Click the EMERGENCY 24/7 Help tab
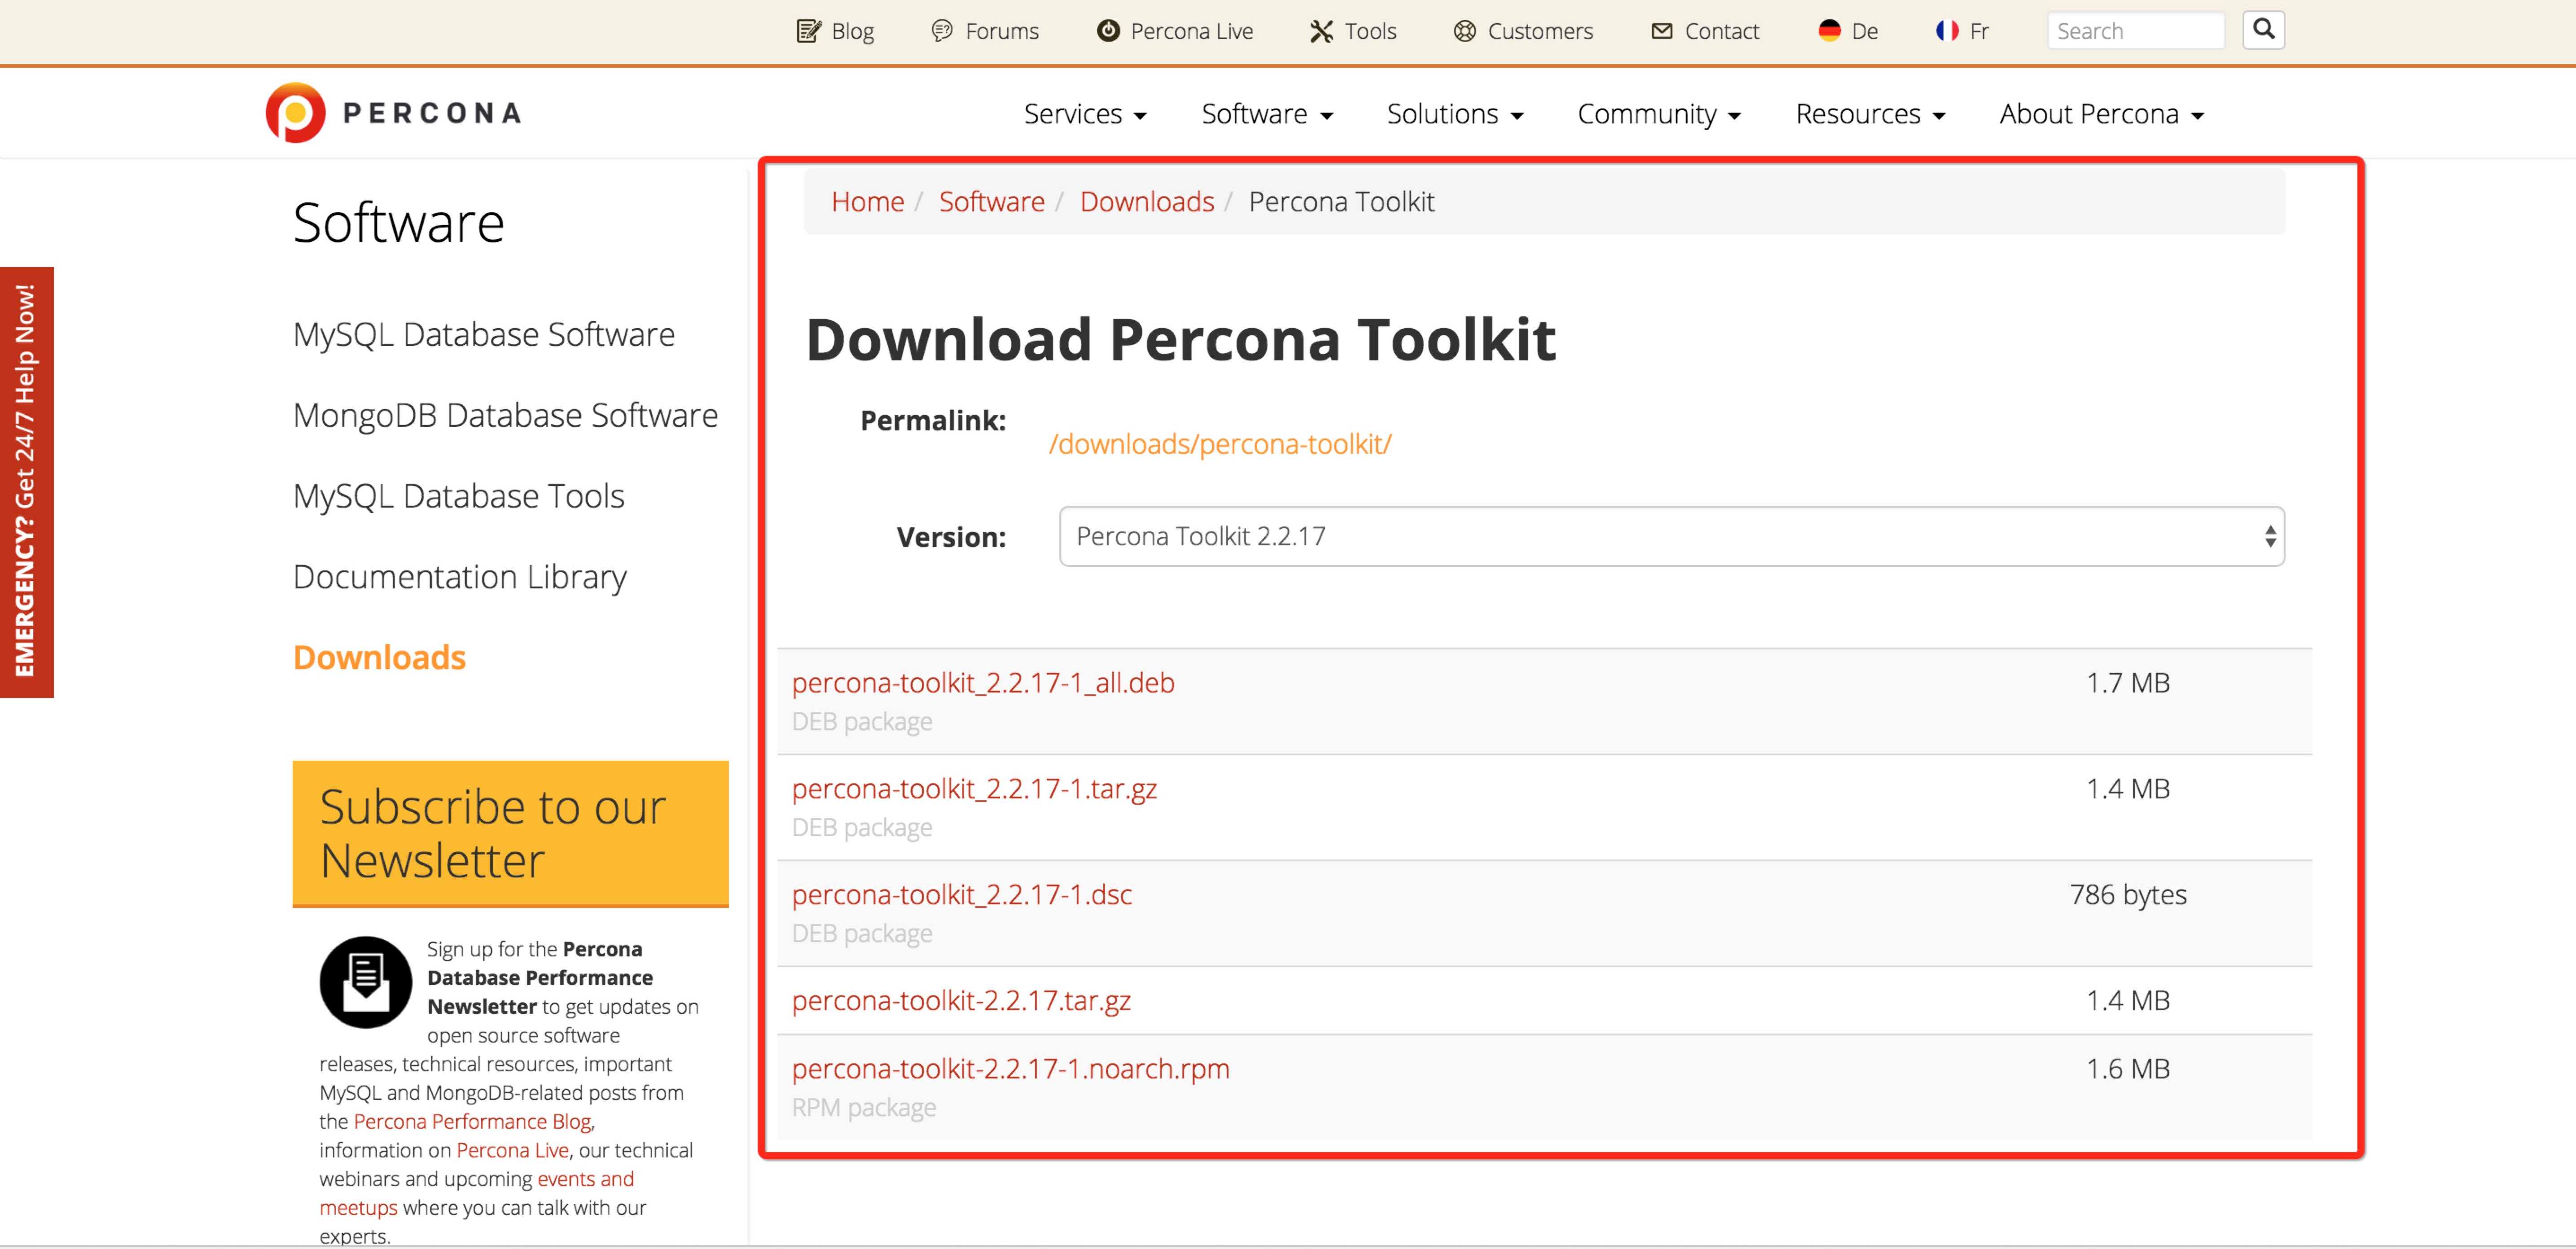Screen dimensions: 2576x1249 point(26,482)
